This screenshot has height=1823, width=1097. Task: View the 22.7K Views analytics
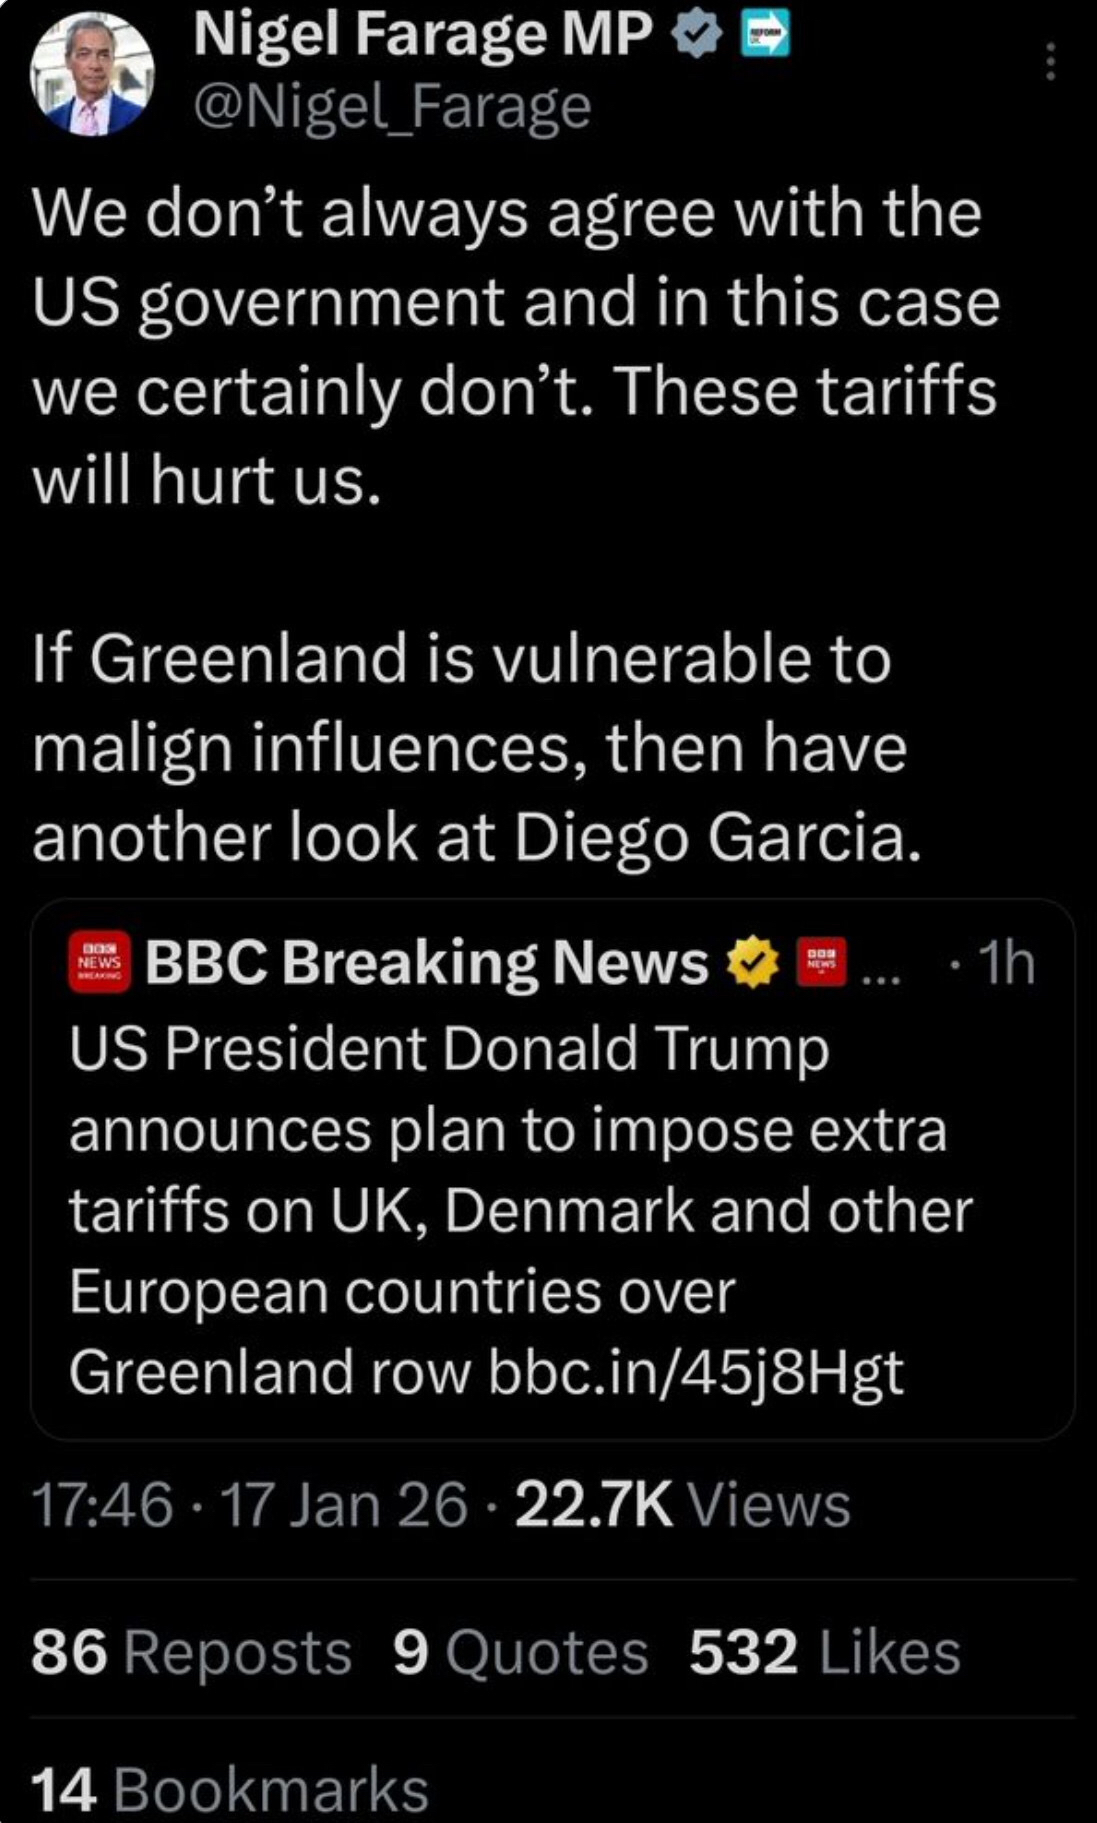pos(682,1505)
